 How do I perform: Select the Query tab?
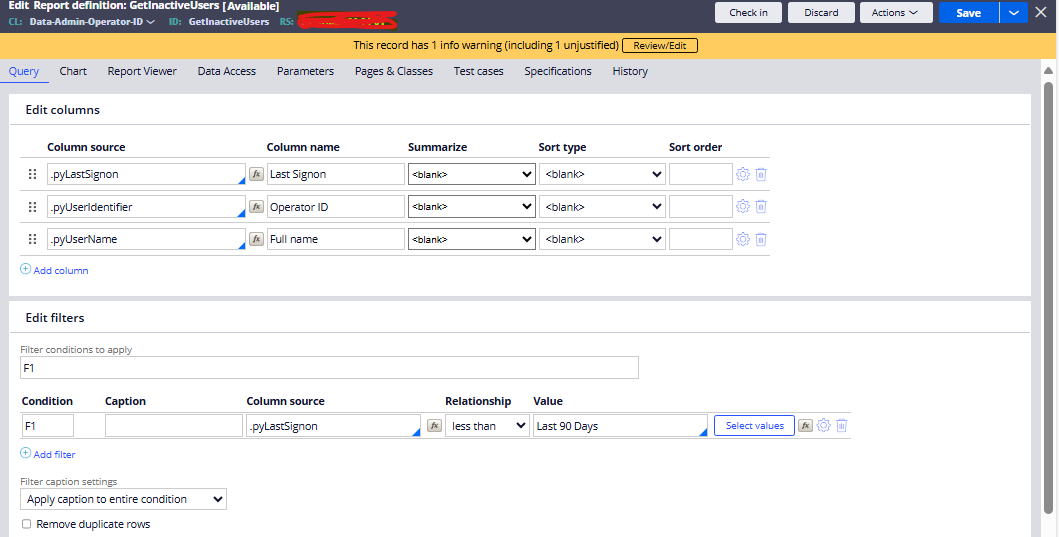point(24,71)
